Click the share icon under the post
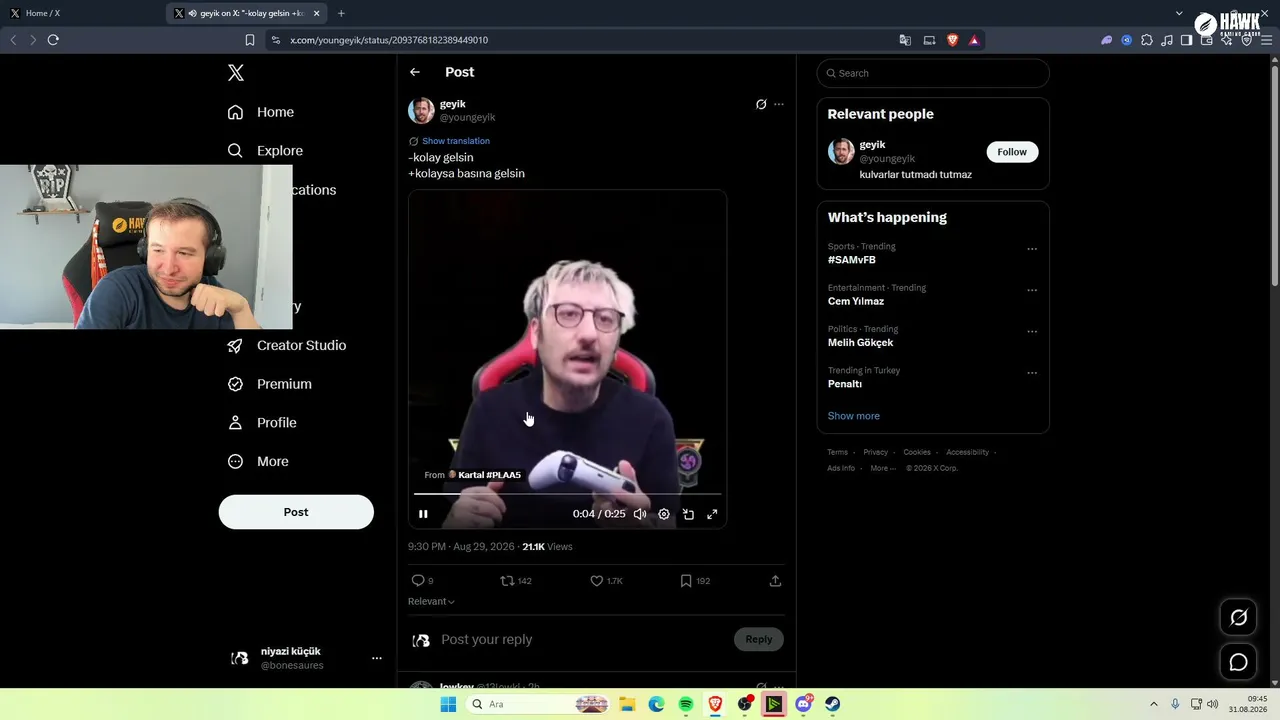This screenshot has height=720, width=1280. point(775,581)
